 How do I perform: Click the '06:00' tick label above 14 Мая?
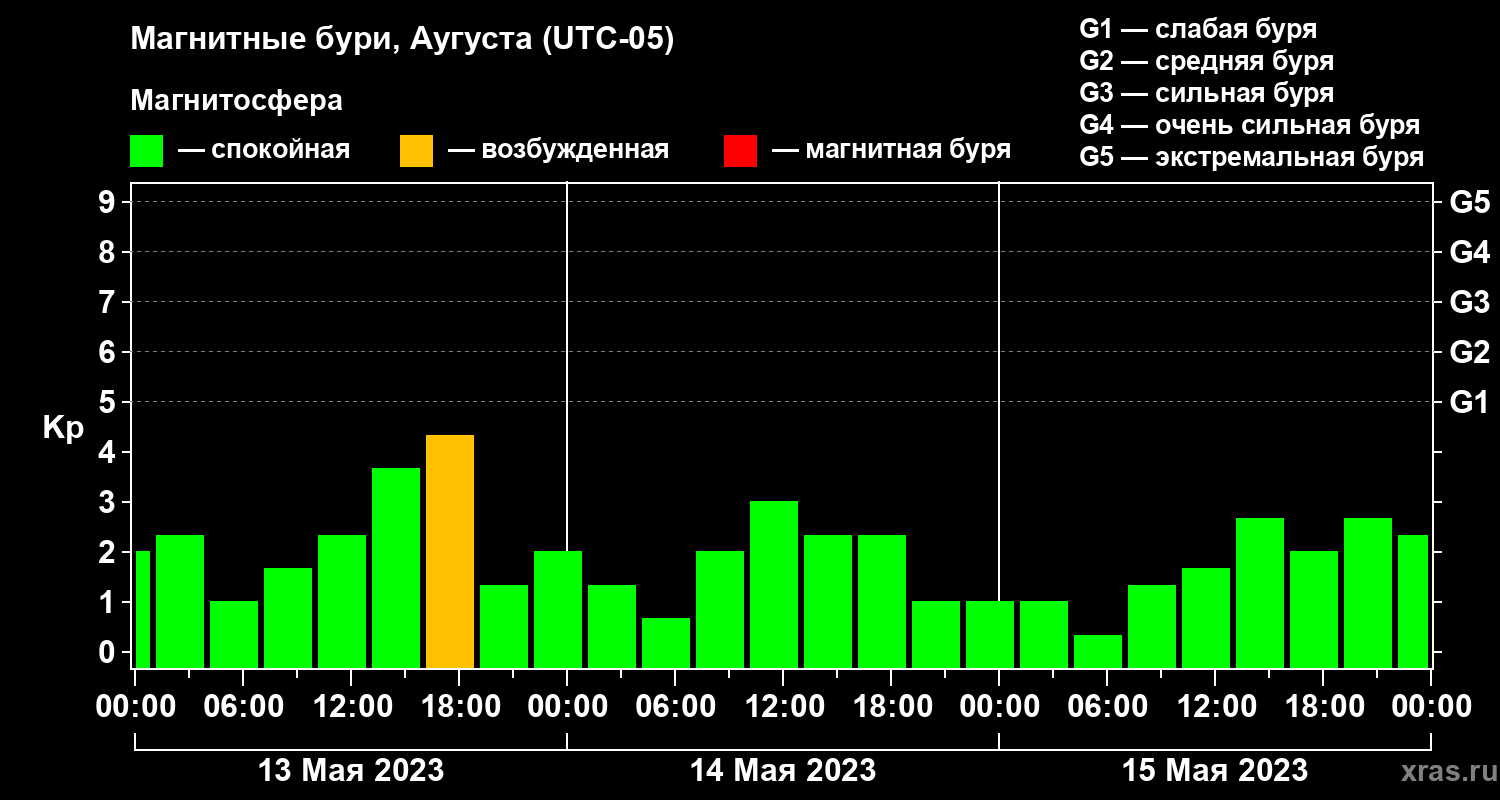pyautogui.click(x=675, y=707)
